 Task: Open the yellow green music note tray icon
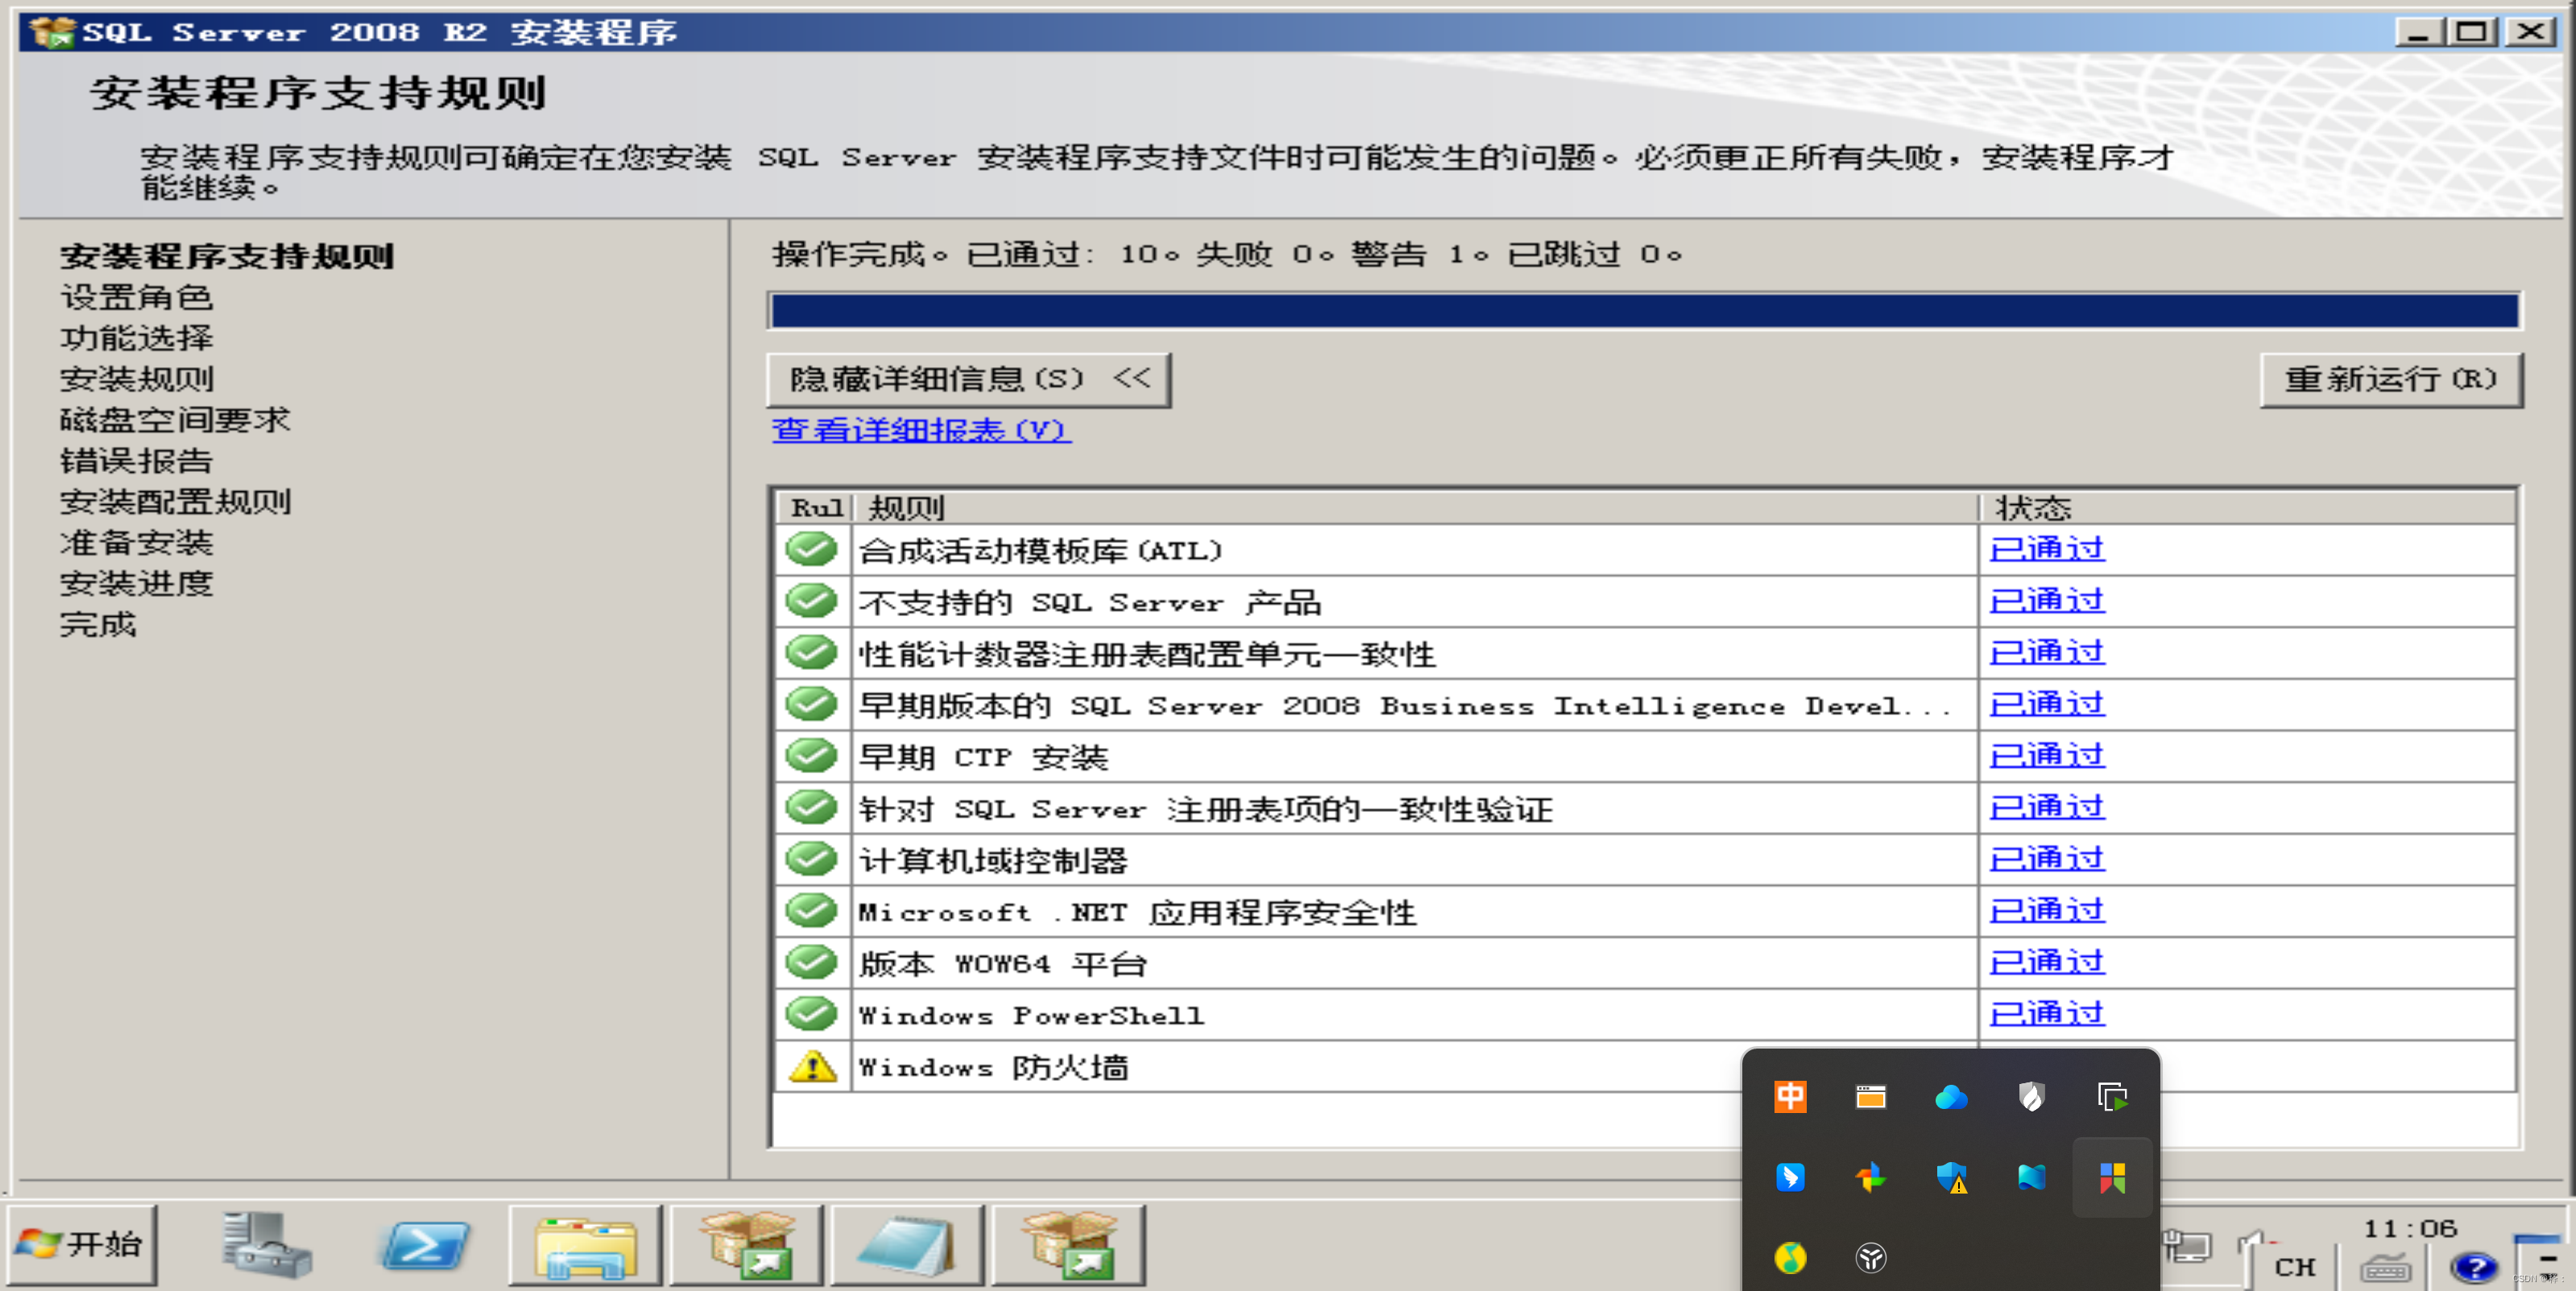(1790, 1257)
